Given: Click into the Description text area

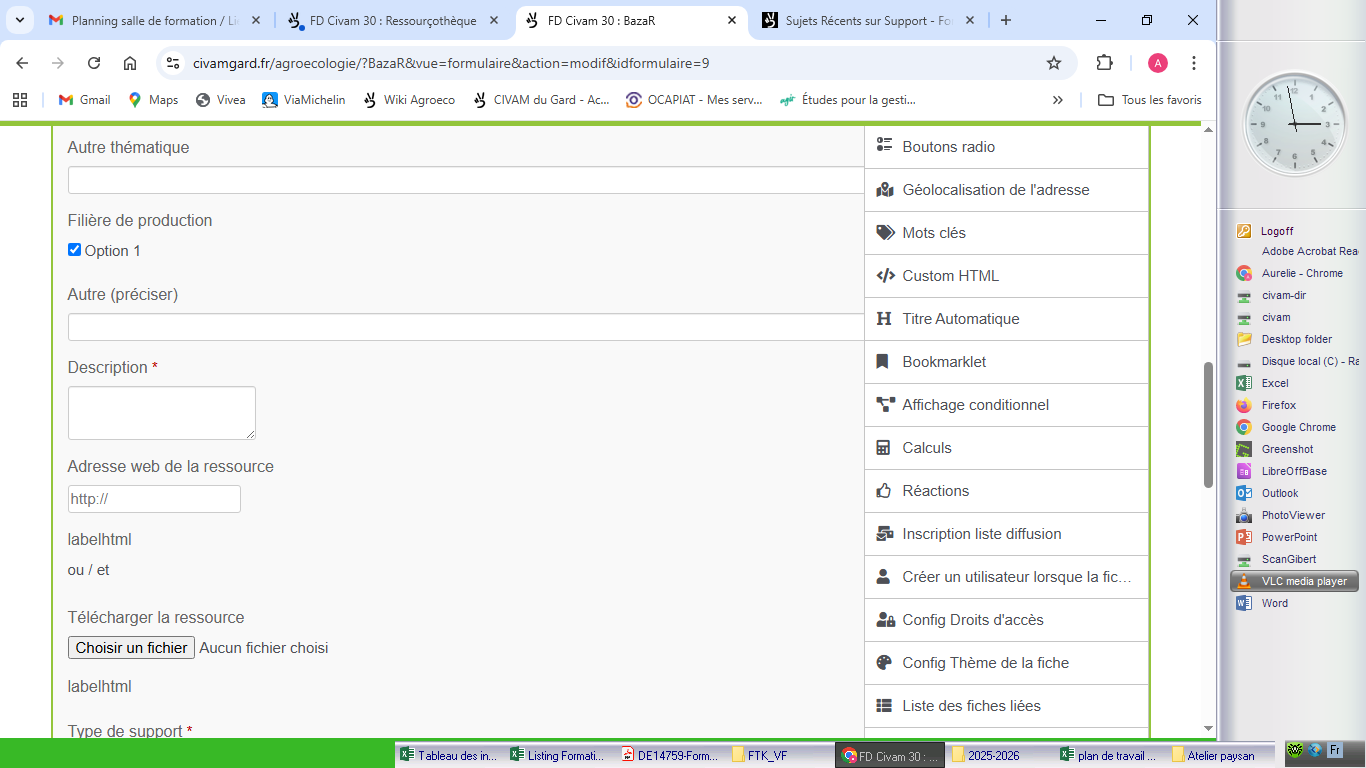Looking at the screenshot, I should click(x=161, y=412).
